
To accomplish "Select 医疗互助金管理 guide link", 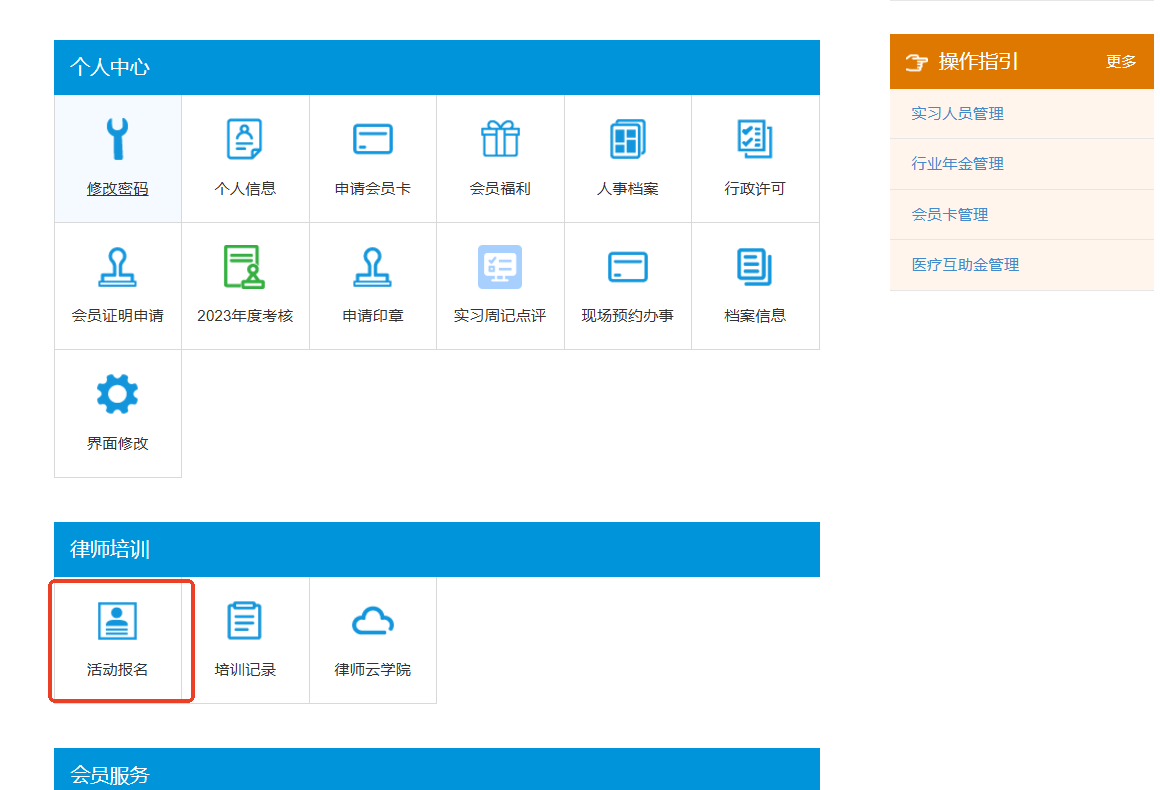I will tap(965, 265).
